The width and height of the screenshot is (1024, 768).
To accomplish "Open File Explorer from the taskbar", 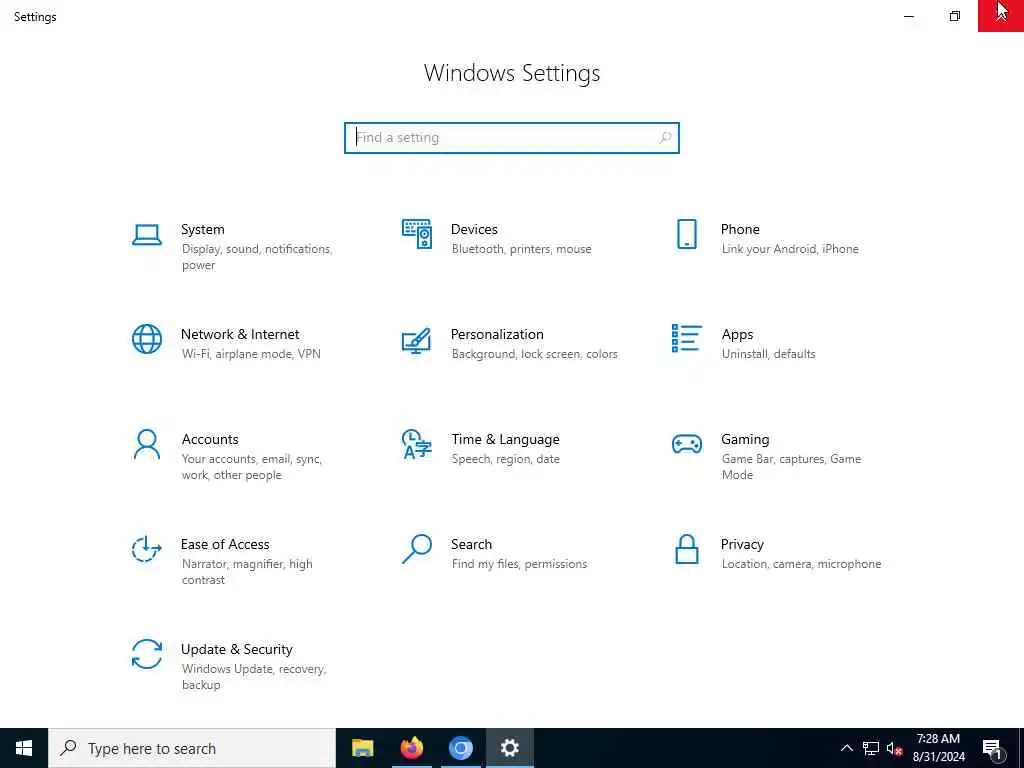I will tap(362, 748).
